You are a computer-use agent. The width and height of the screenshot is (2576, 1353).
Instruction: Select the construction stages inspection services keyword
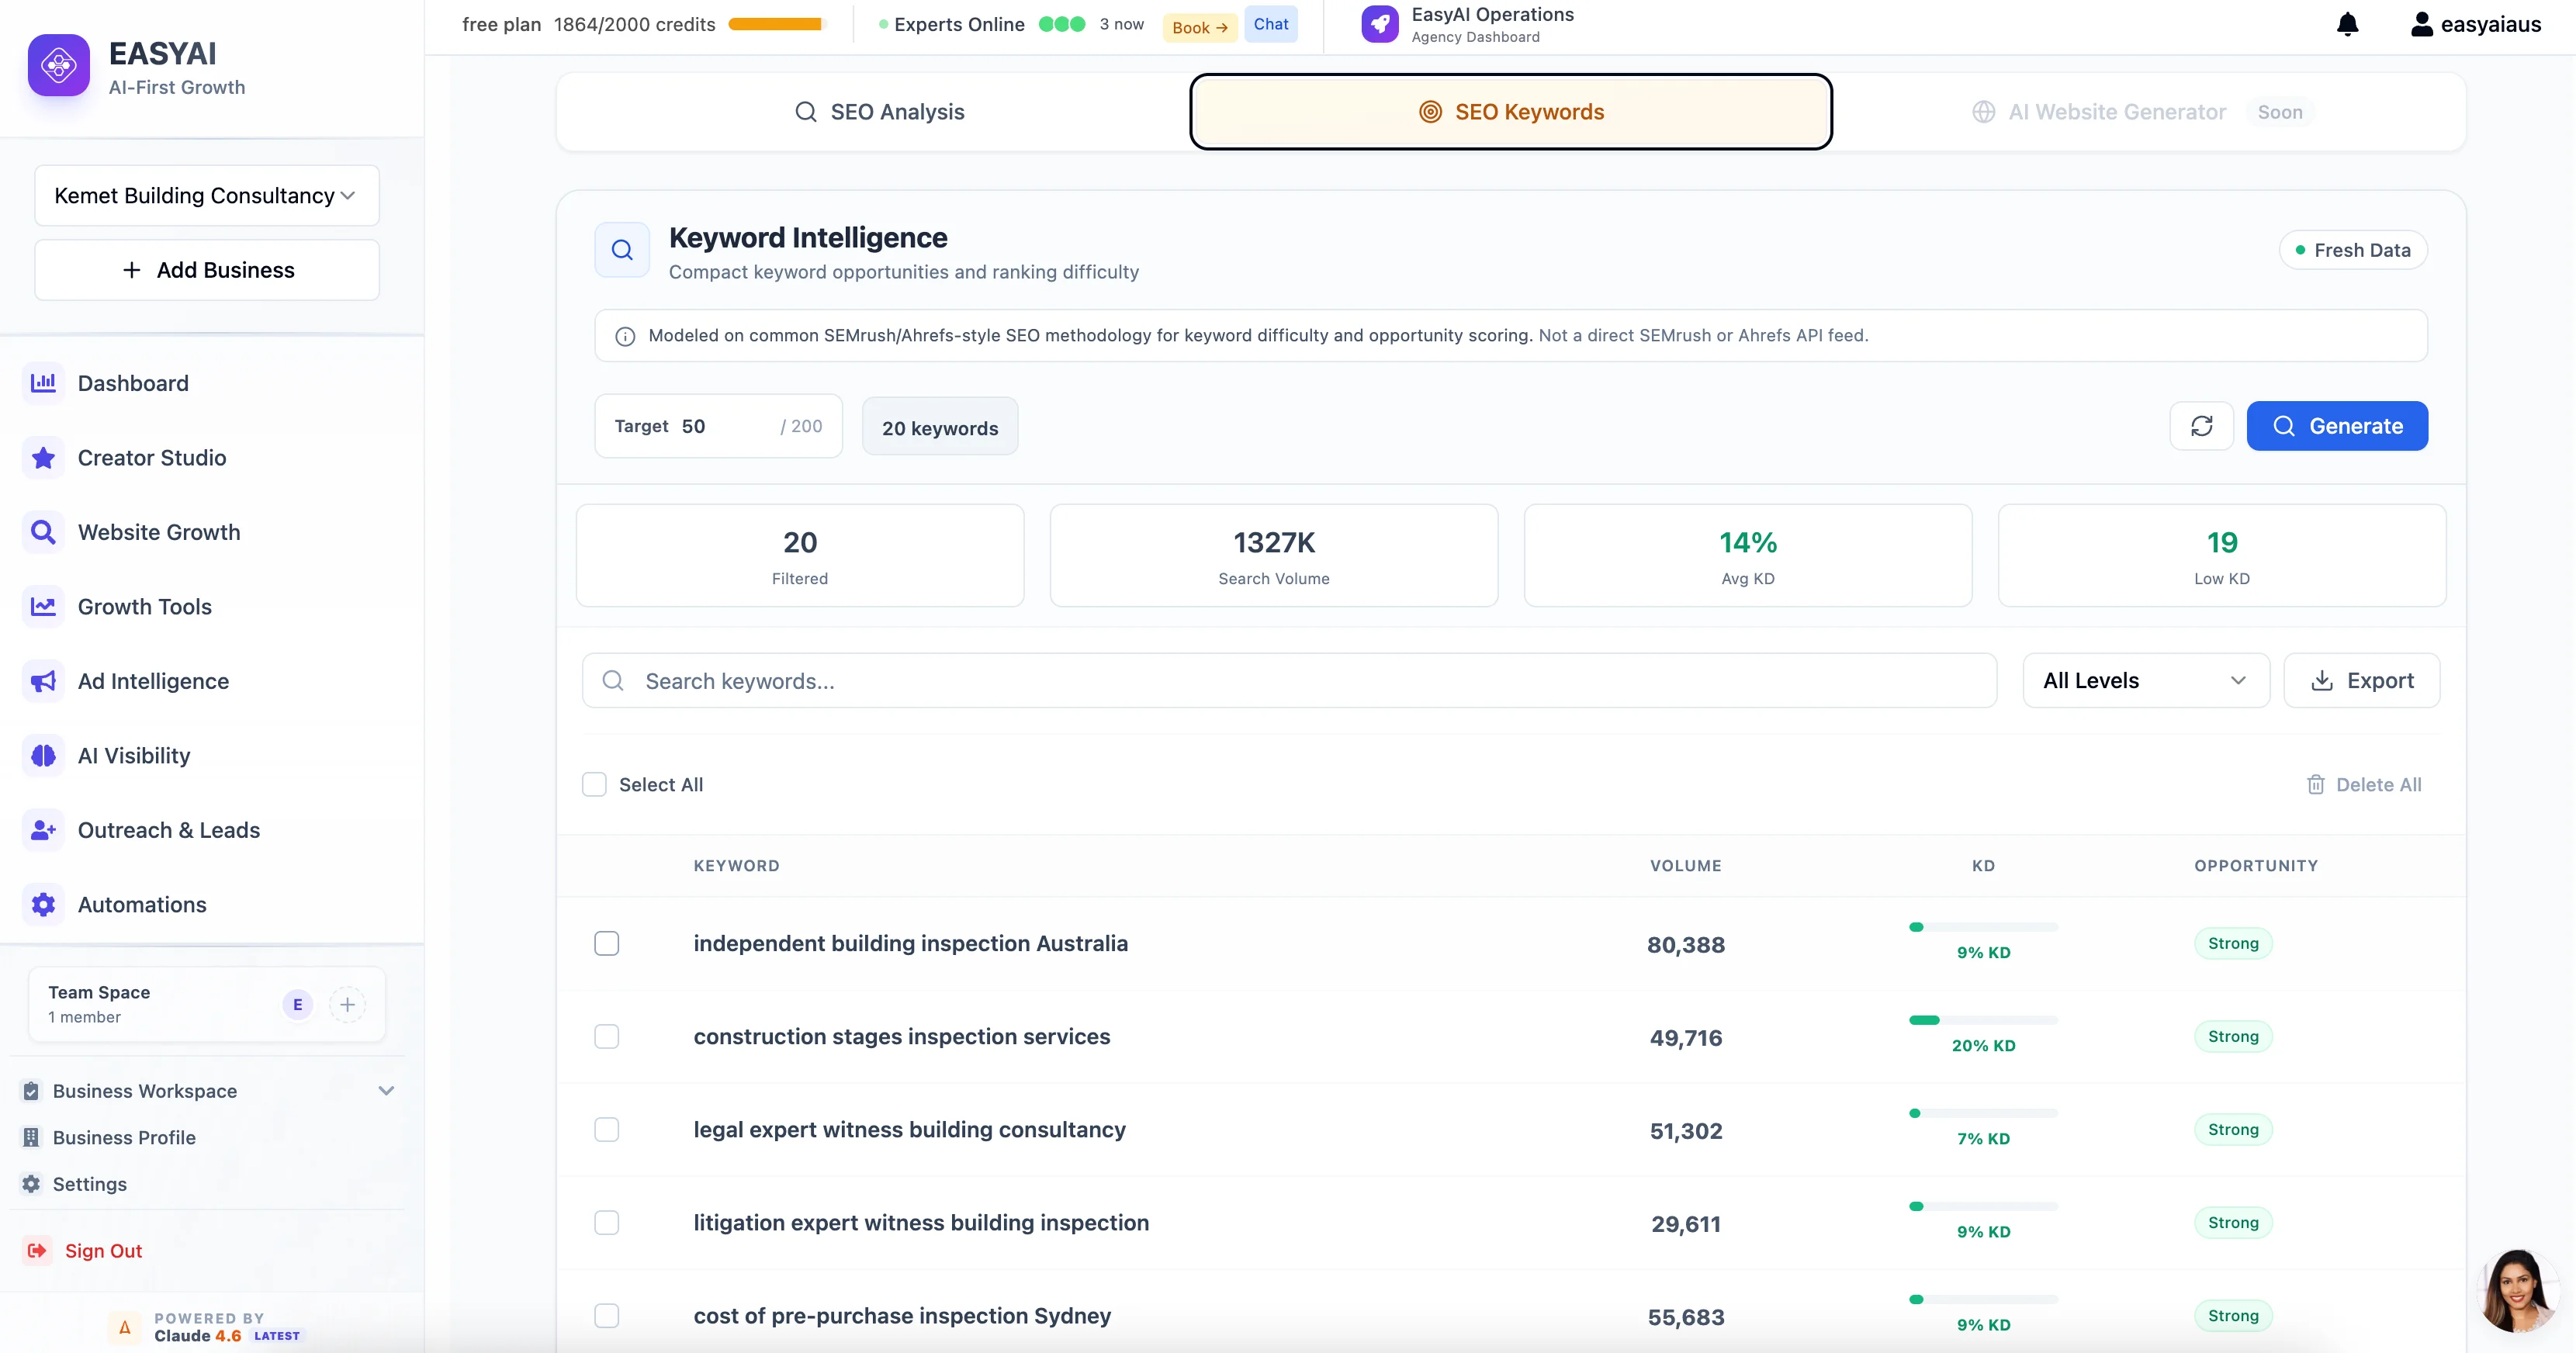(x=607, y=1036)
